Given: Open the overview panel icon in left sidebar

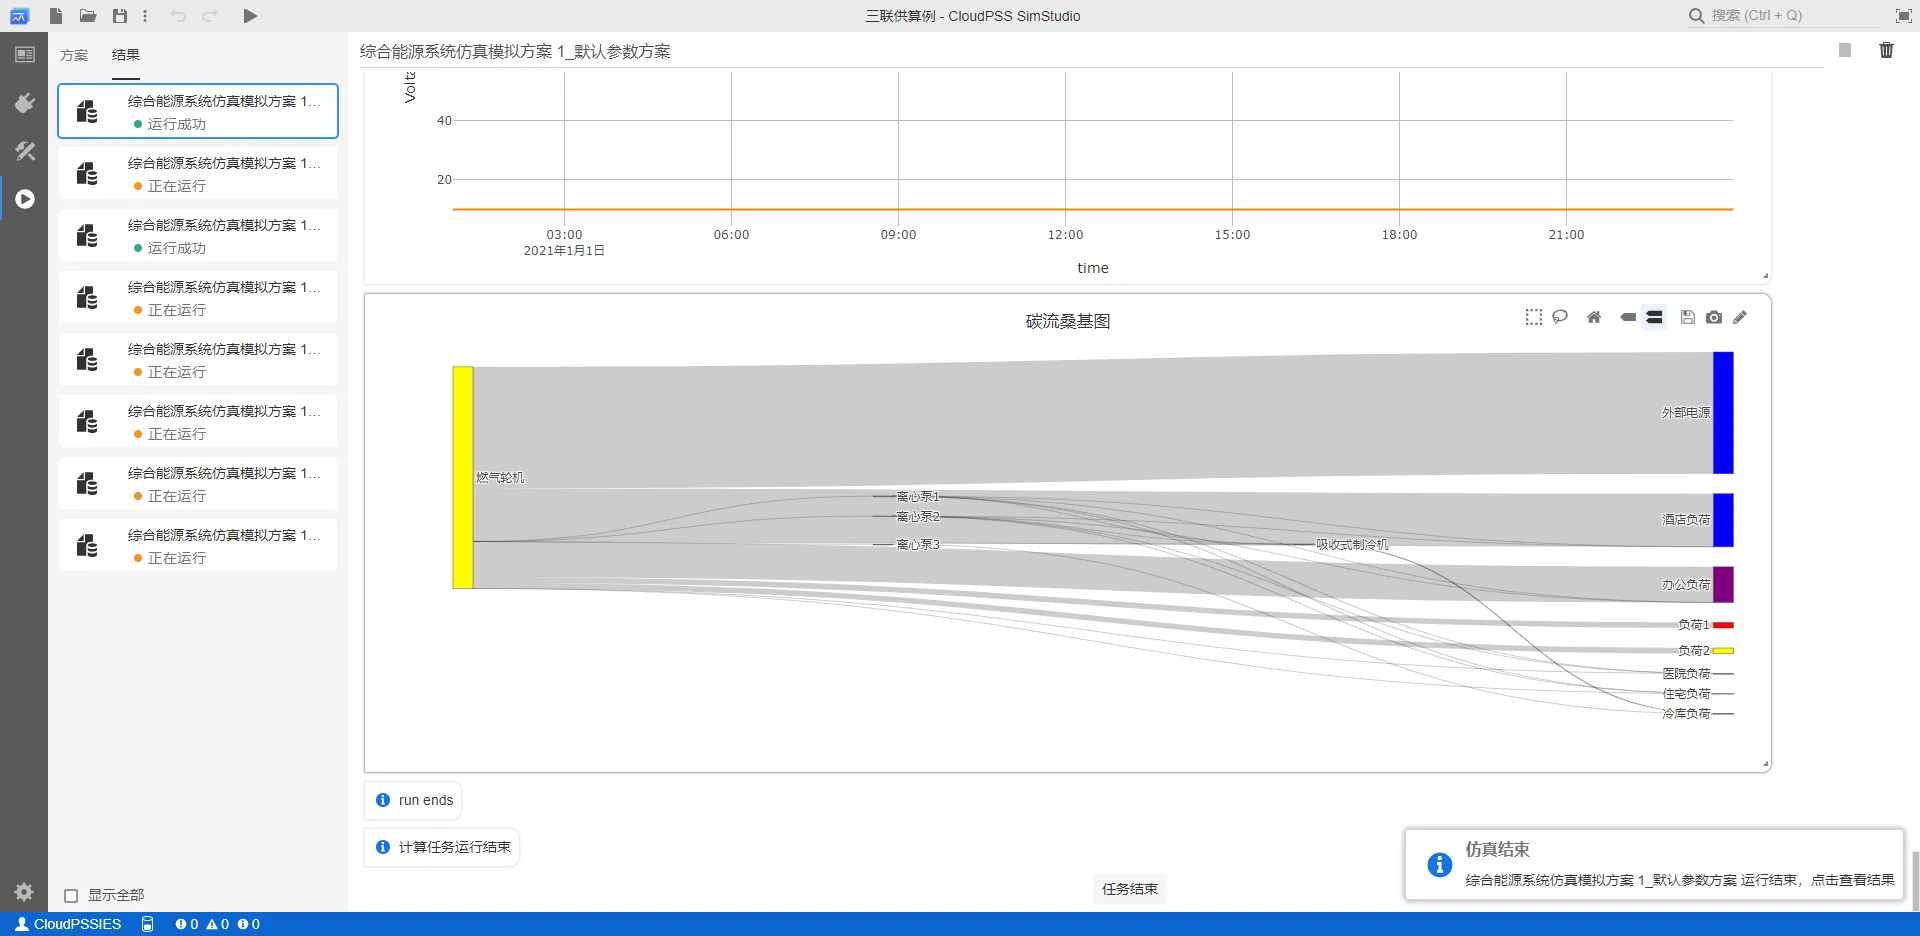Looking at the screenshot, I should point(25,55).
